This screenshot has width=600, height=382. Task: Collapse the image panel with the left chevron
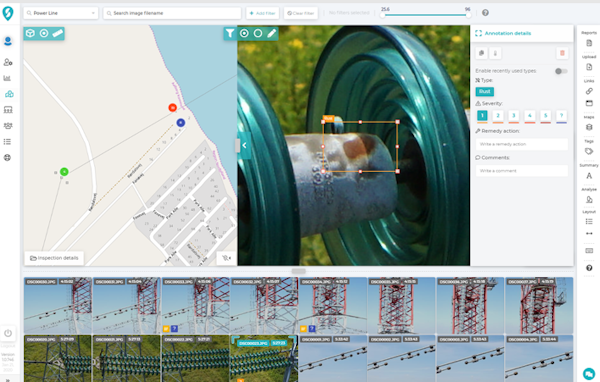pos(244,145)
